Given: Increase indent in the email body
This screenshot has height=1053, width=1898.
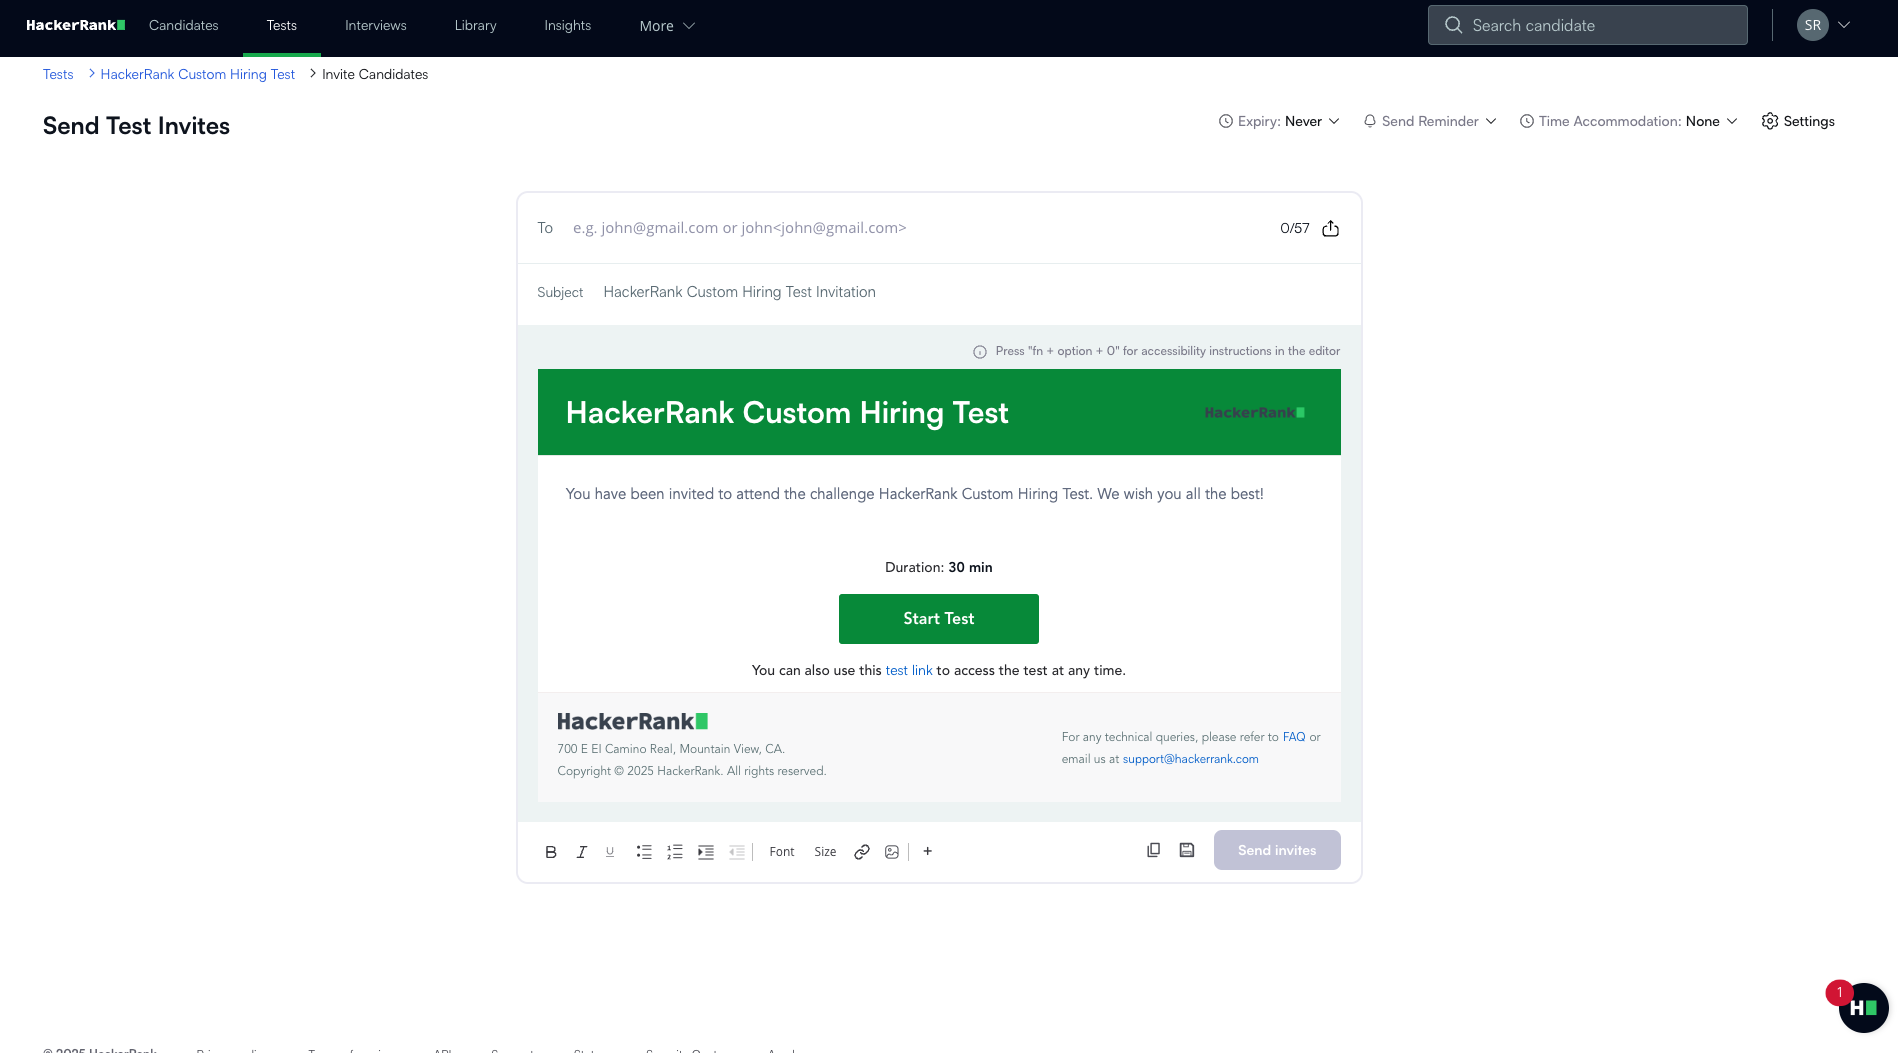Looking at the screenshot, I should [706, 852].
